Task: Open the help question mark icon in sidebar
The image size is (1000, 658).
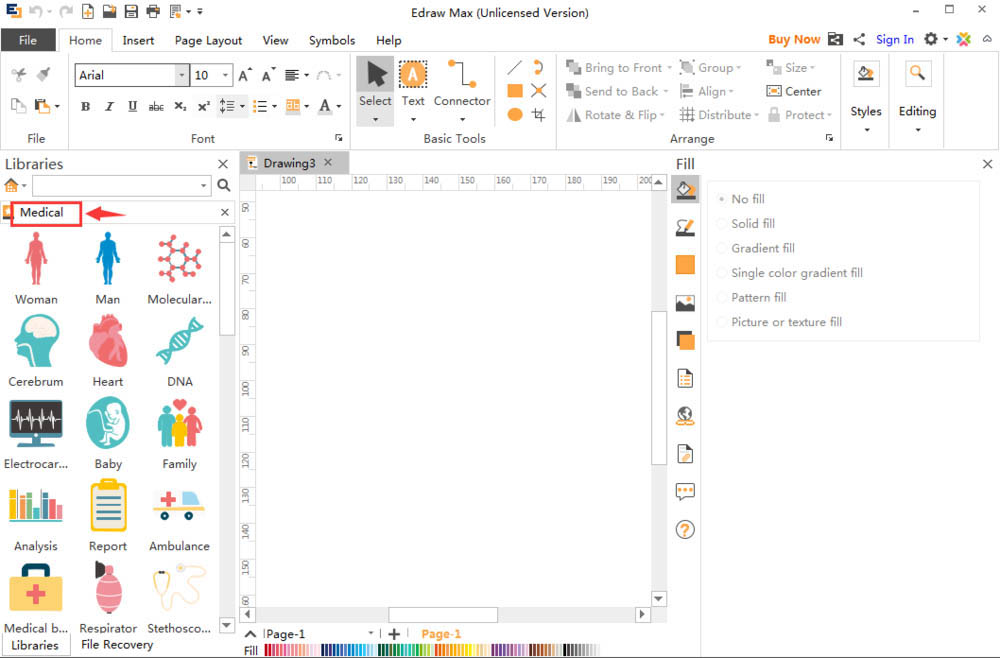Action: pyautogui.click(x=685, y=530)
